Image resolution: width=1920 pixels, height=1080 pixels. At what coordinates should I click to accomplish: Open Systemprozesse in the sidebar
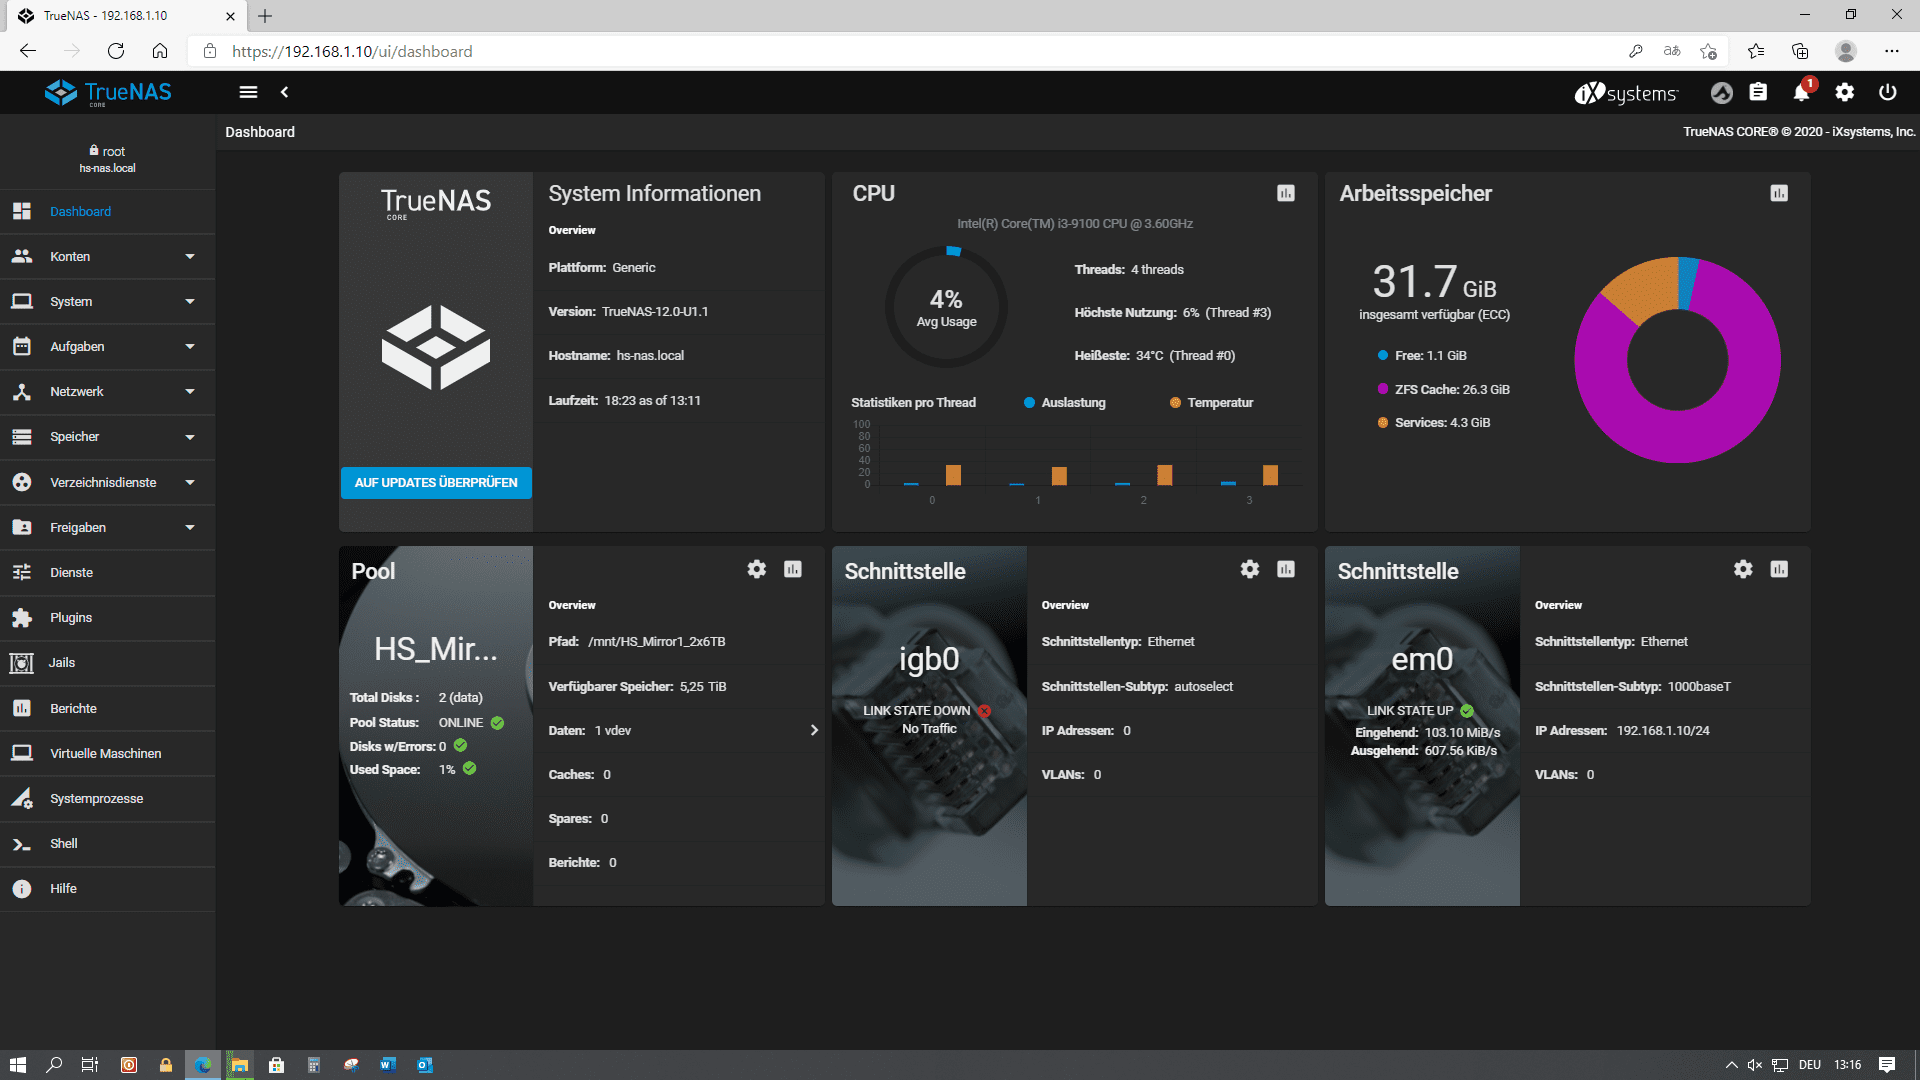click(x=108, y=799)
